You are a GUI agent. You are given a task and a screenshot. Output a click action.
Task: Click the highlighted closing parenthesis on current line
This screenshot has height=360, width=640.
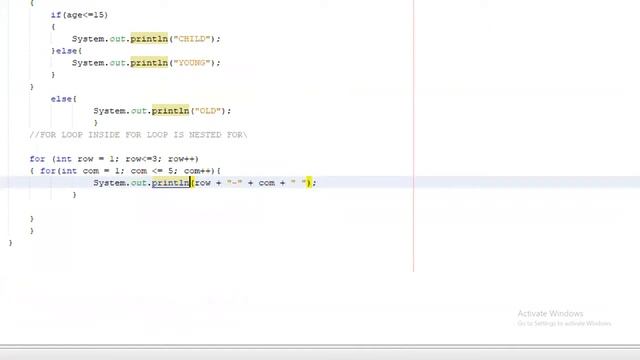tap(309, 183)
